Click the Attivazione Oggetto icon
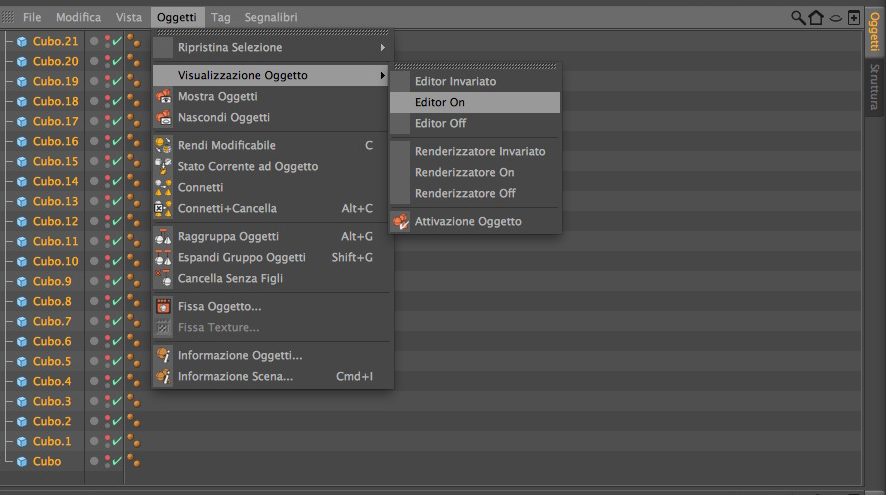This screenshot has width=886, height=495. click(400, 221)
